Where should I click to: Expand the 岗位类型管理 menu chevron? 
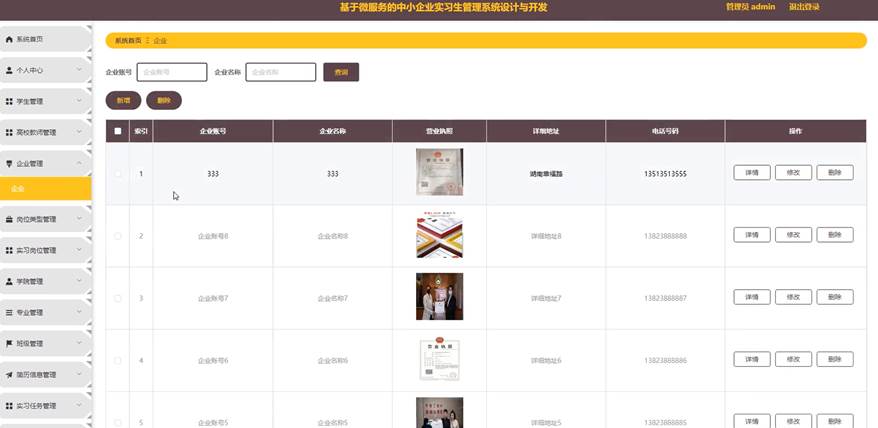(x=79, y=219)
